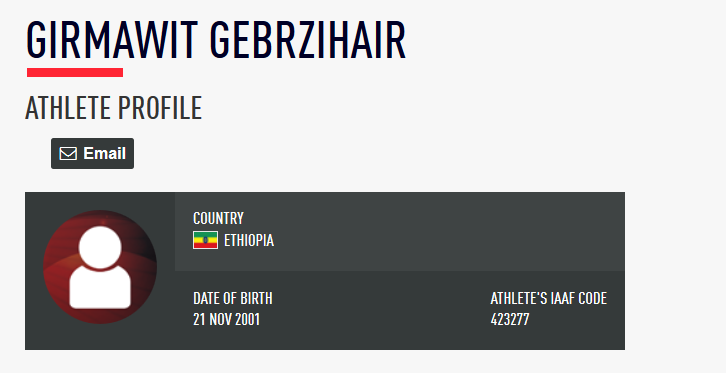Click the word PROFILE in the subheading

(160, 108)
